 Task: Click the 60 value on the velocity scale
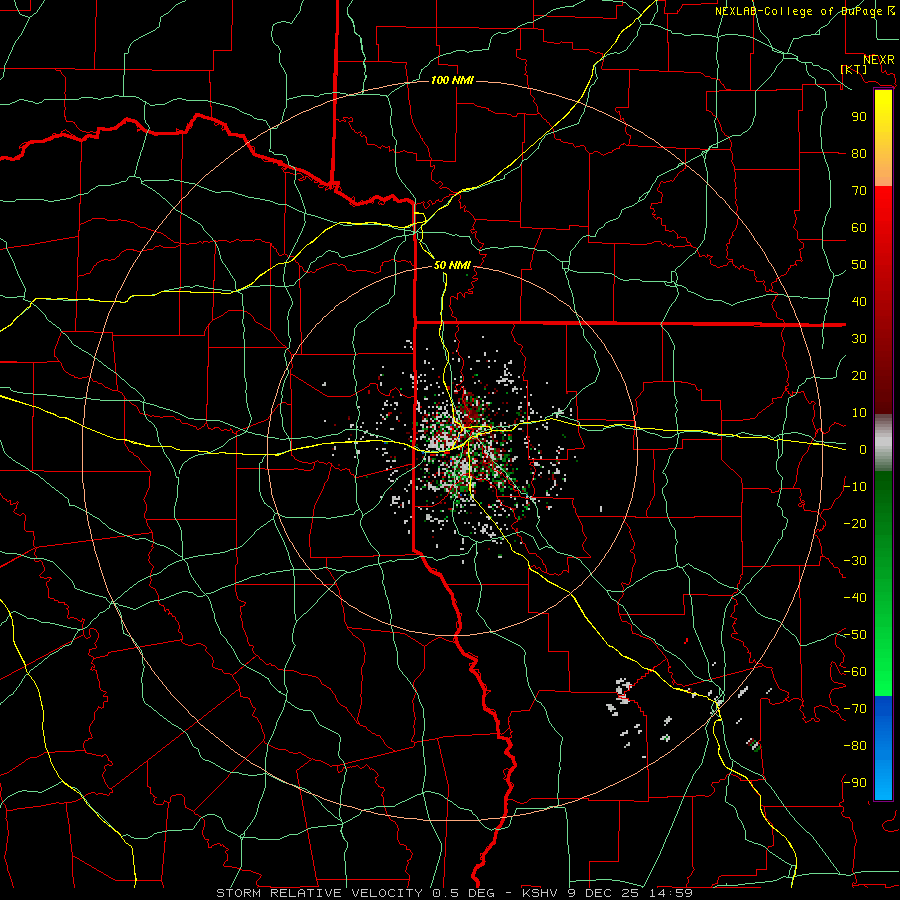click(859, 227)
